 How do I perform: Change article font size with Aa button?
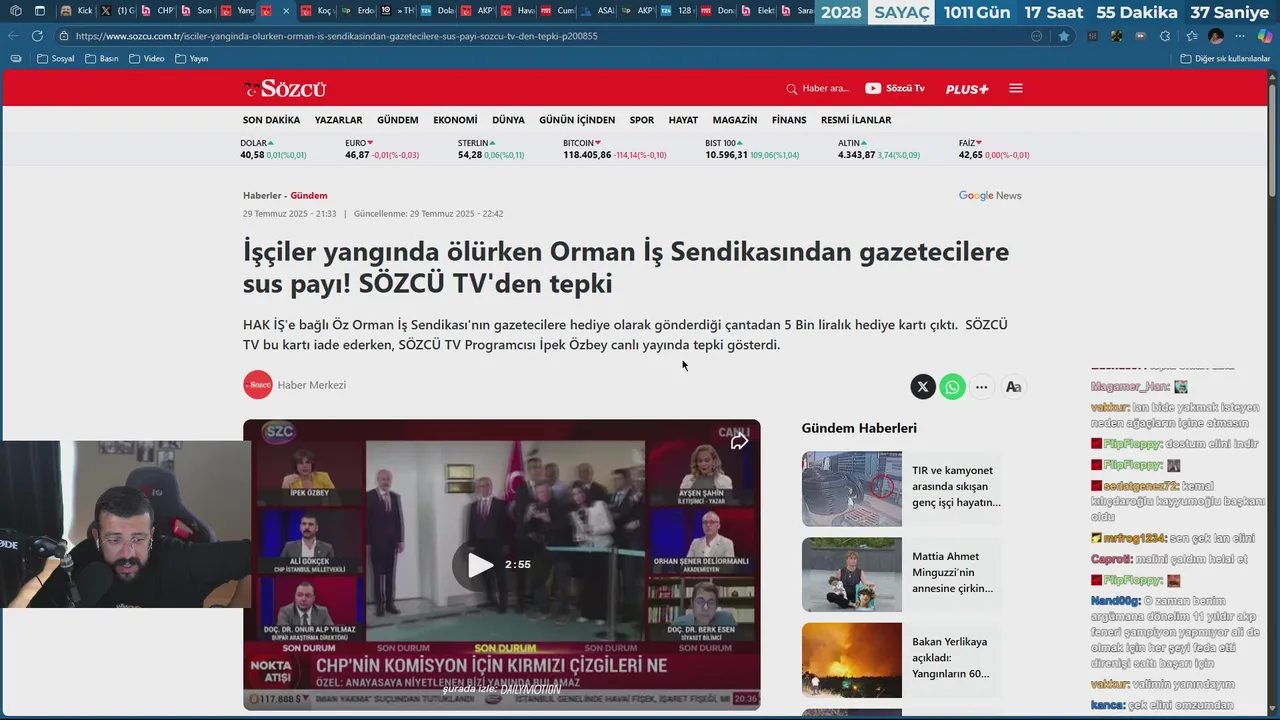click(x=1013, y=387)
